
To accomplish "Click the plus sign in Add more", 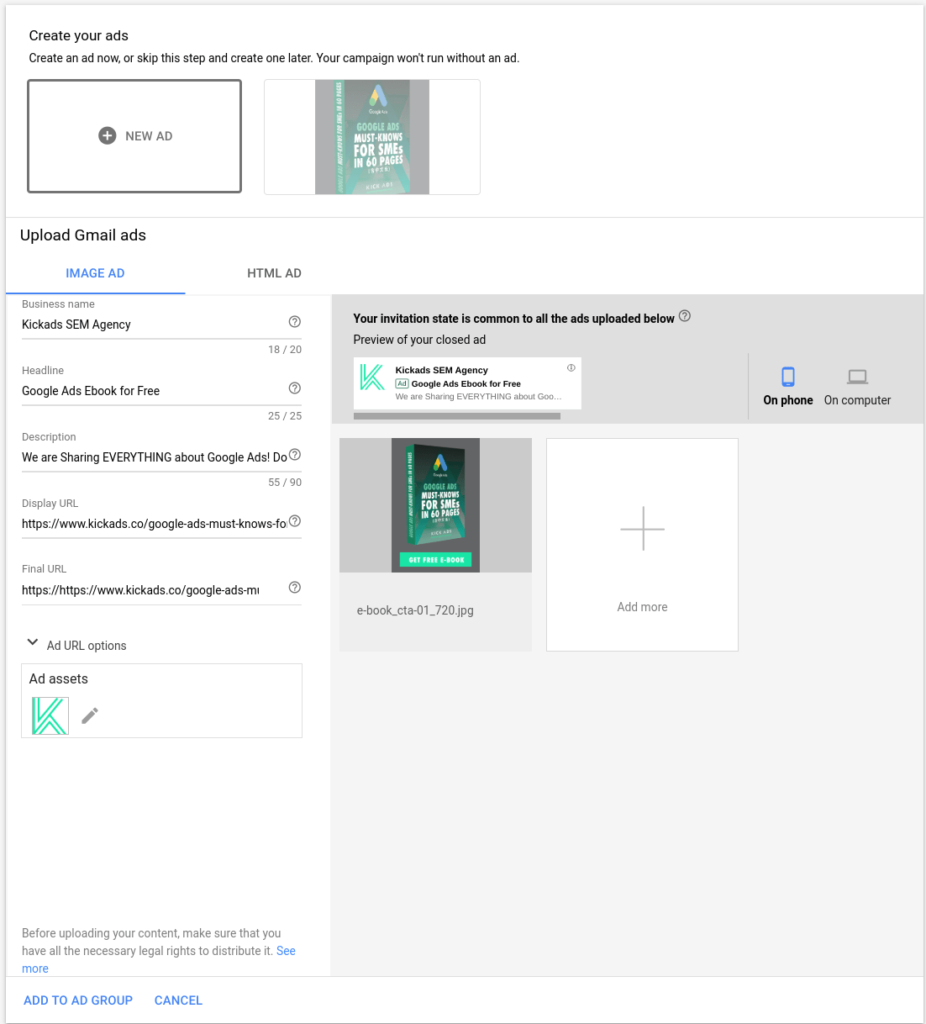I will click(643, 528).
